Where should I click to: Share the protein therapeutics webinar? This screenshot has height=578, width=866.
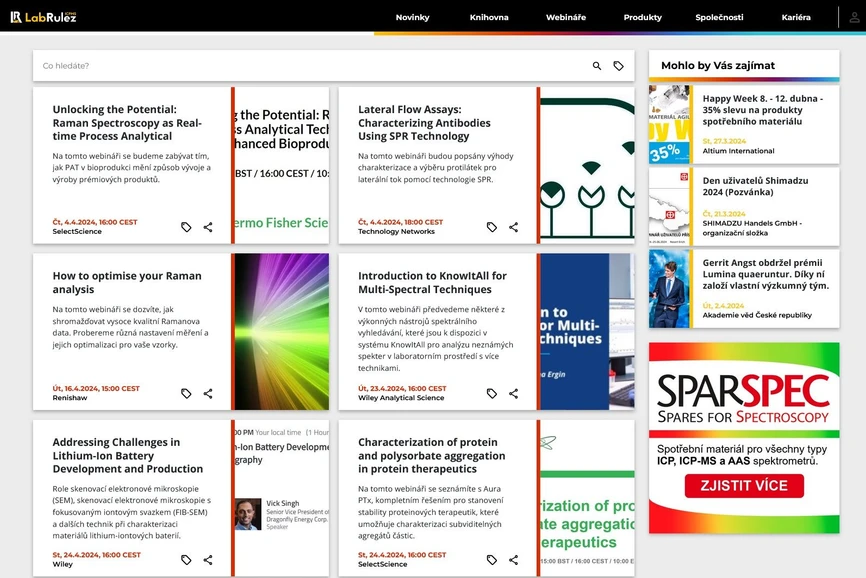[514, 560]
